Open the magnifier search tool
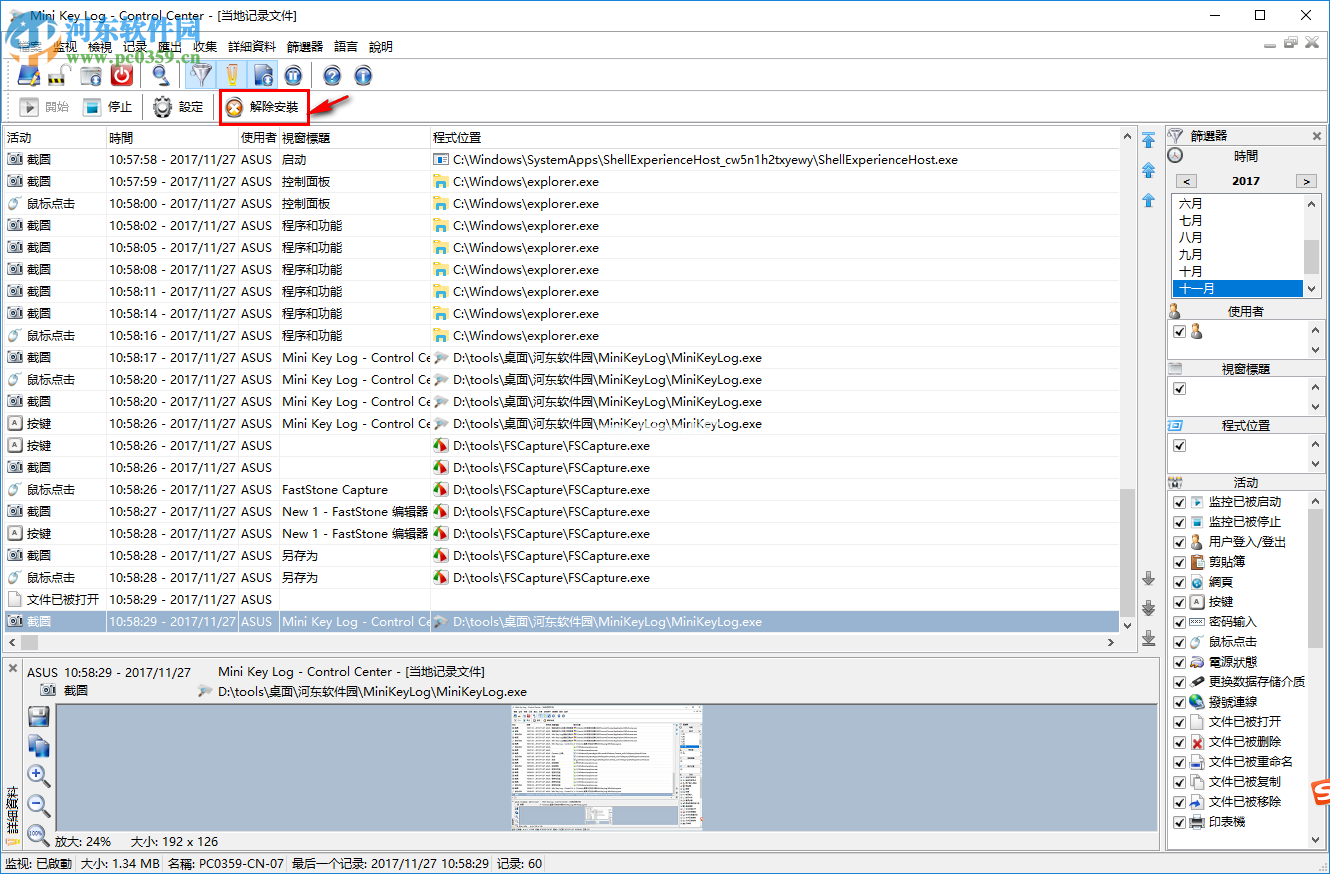This screenshot has width=1330, height=874. pos(160,75)
